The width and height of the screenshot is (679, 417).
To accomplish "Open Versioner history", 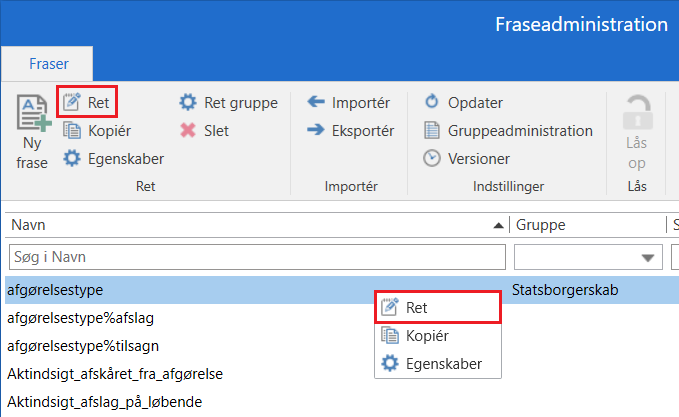I will 432,158.
